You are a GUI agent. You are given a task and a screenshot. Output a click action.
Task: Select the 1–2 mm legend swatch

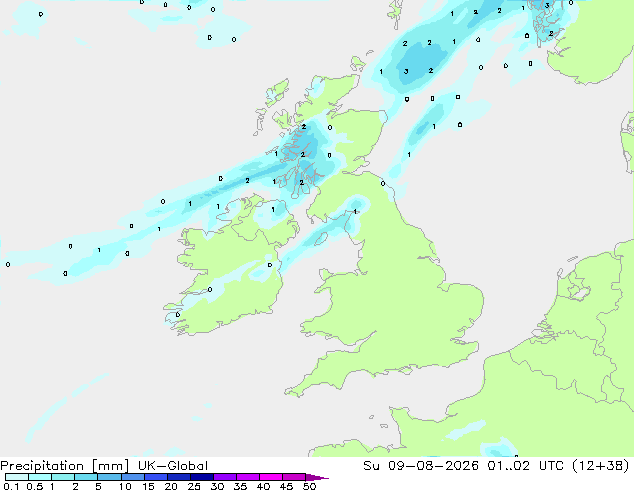[x=63, y=477]
